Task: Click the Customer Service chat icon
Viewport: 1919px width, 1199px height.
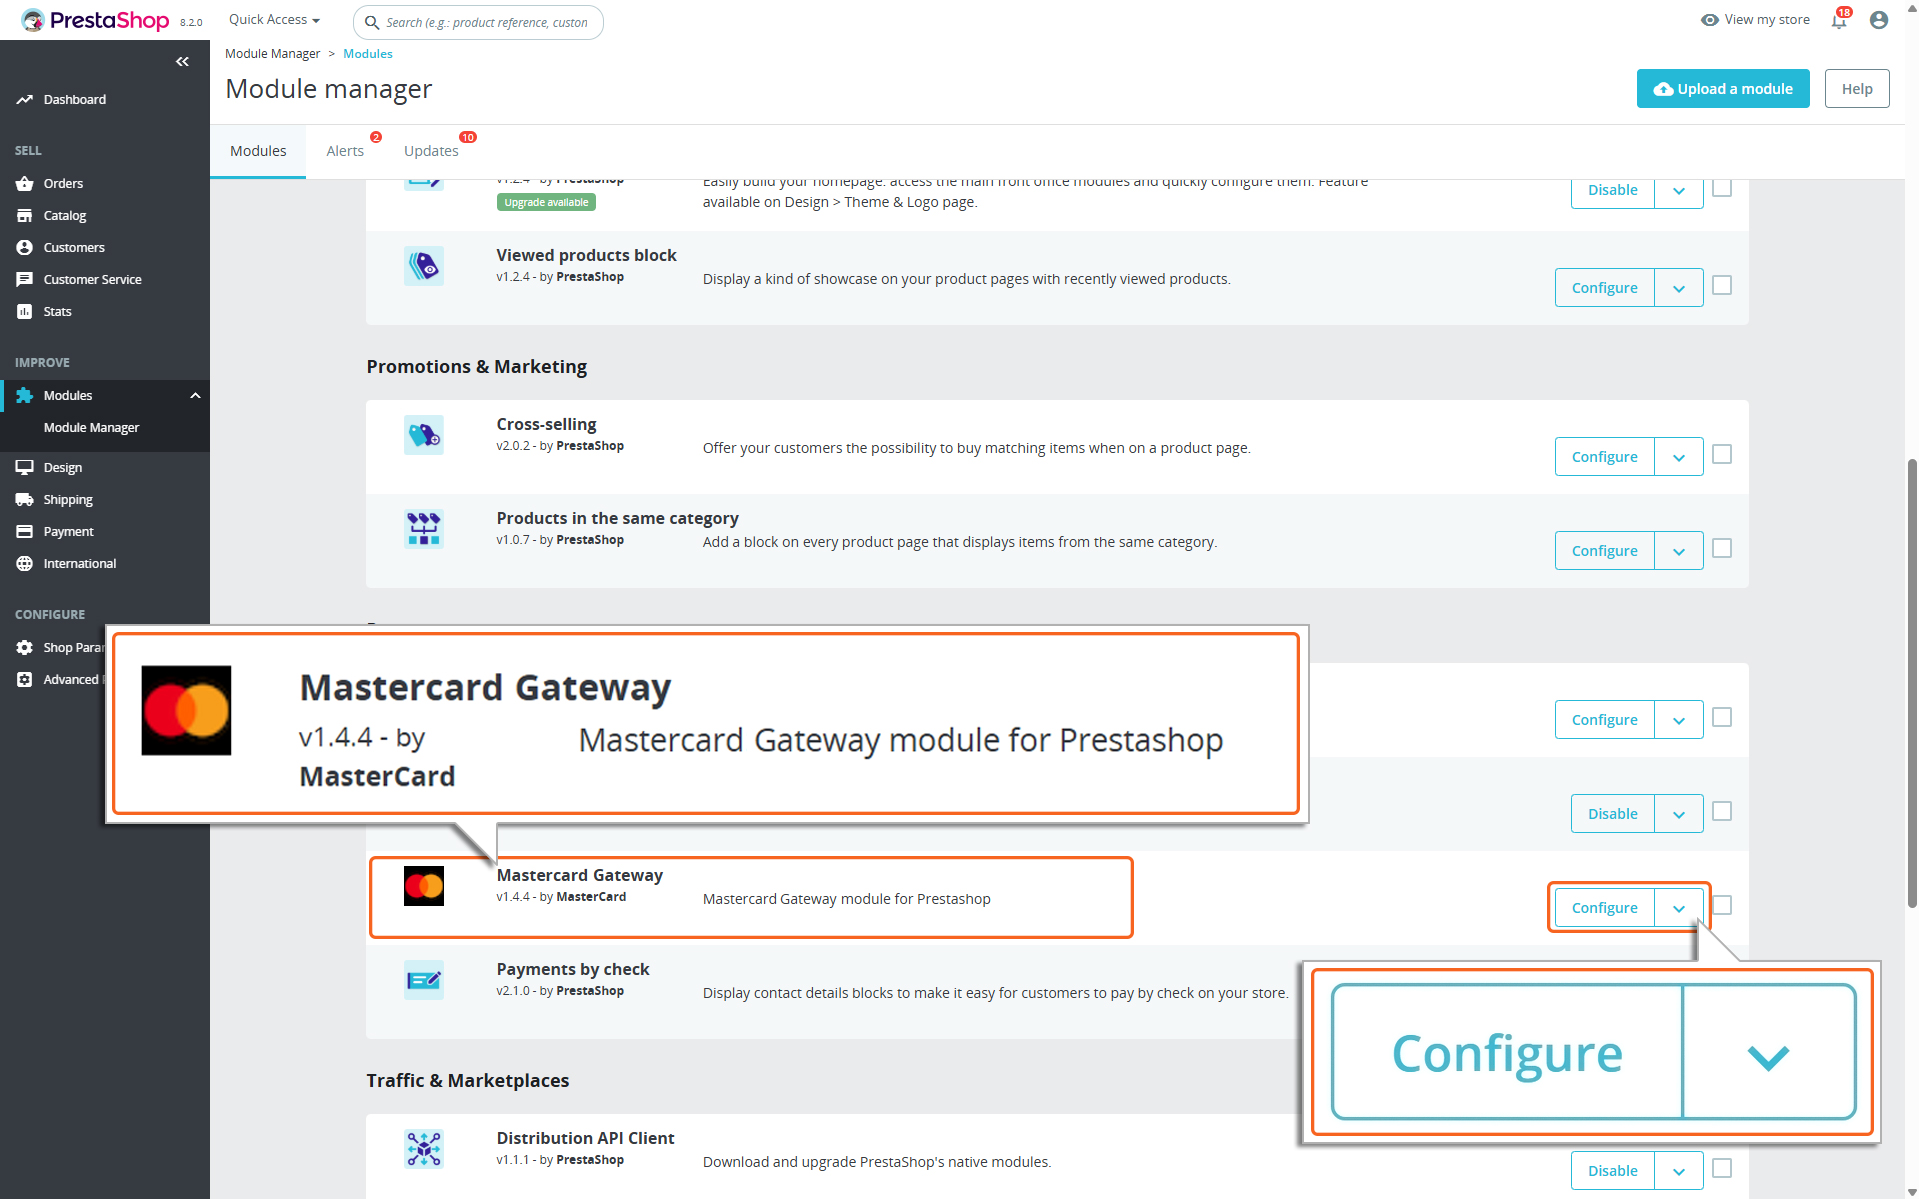Action: coord(25,280)
